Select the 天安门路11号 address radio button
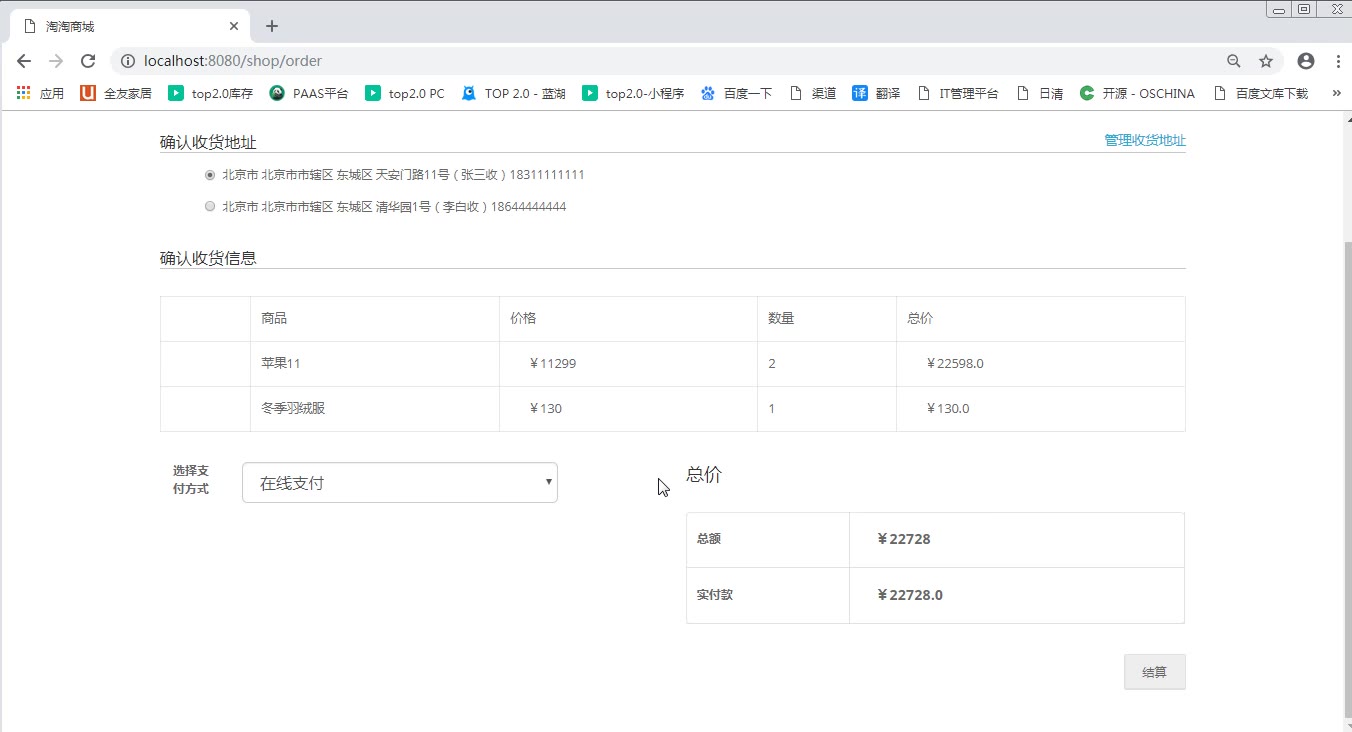 click(x=210, y=175)
